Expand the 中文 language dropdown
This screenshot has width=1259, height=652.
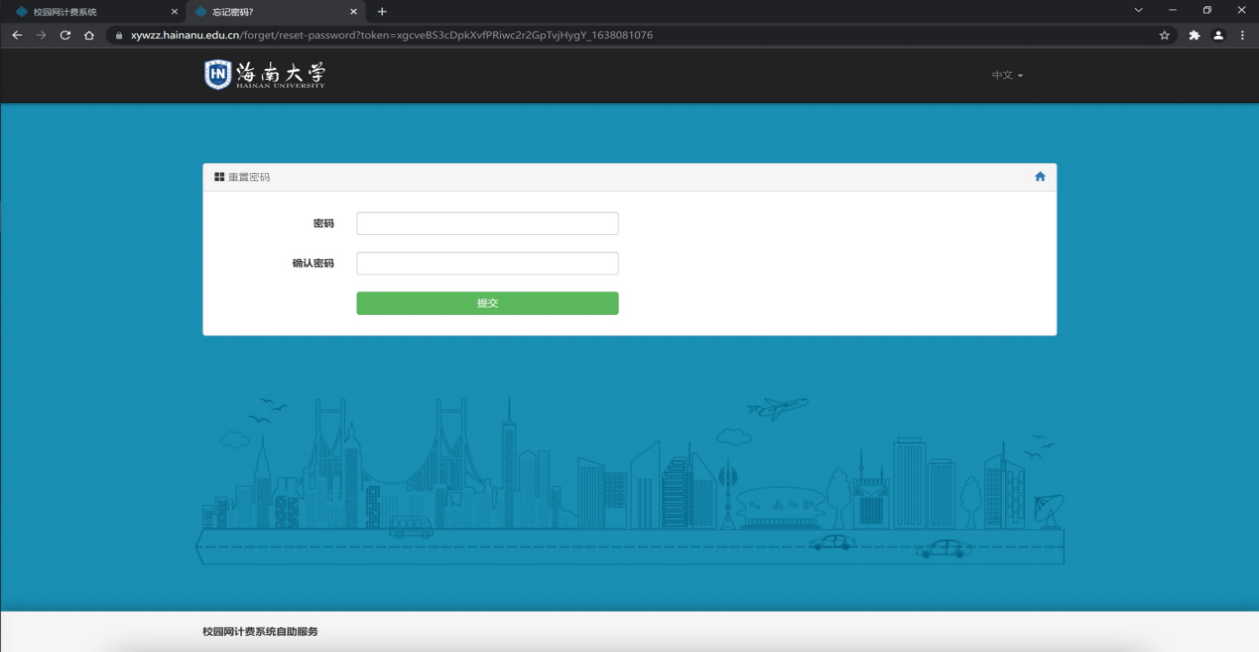tap(1007, 75)
